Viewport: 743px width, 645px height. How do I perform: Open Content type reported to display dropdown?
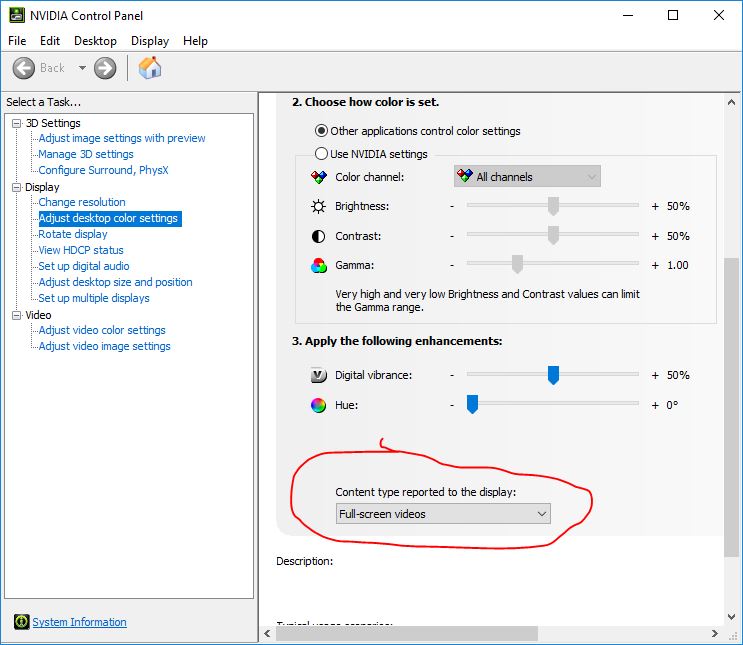[x=443, y=514]
